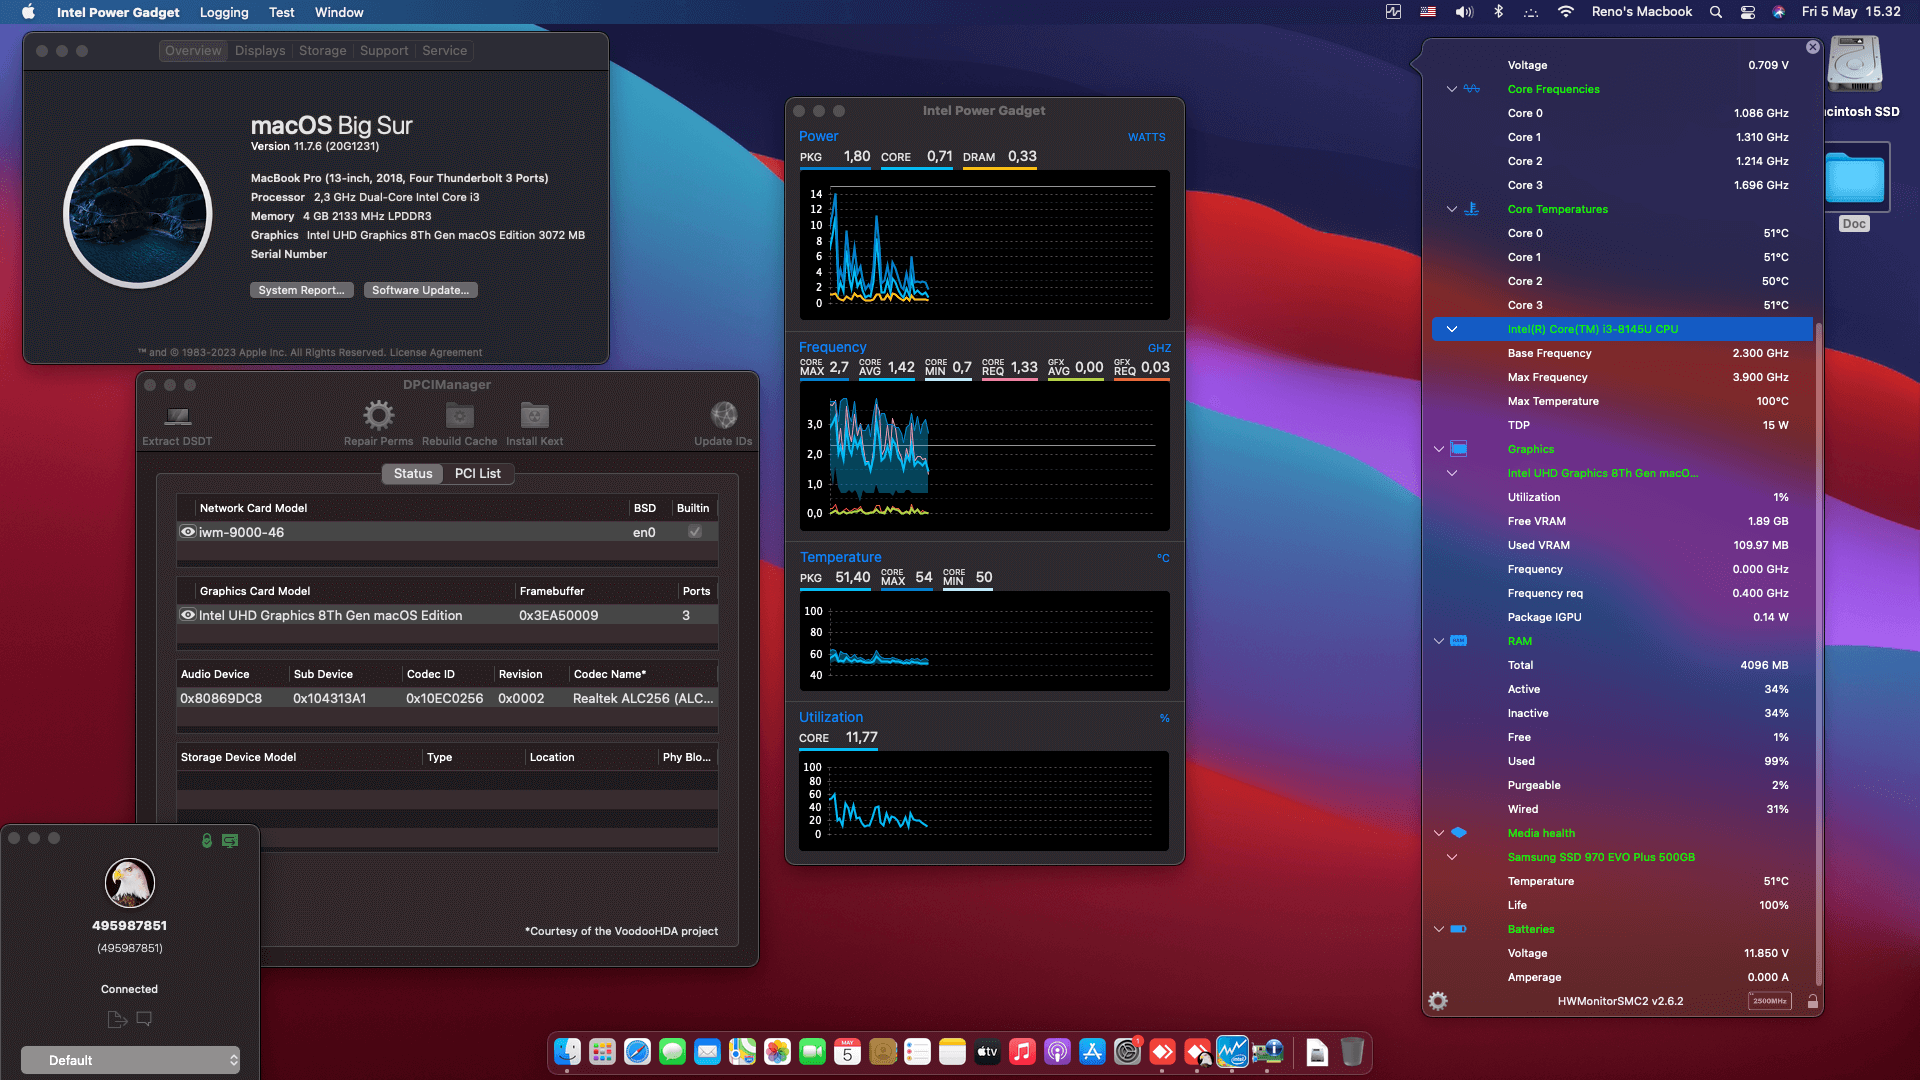The height and width of the screenshot is (1080, 1920).
Task: Click the Repair Perms icon
Action: 378,415
